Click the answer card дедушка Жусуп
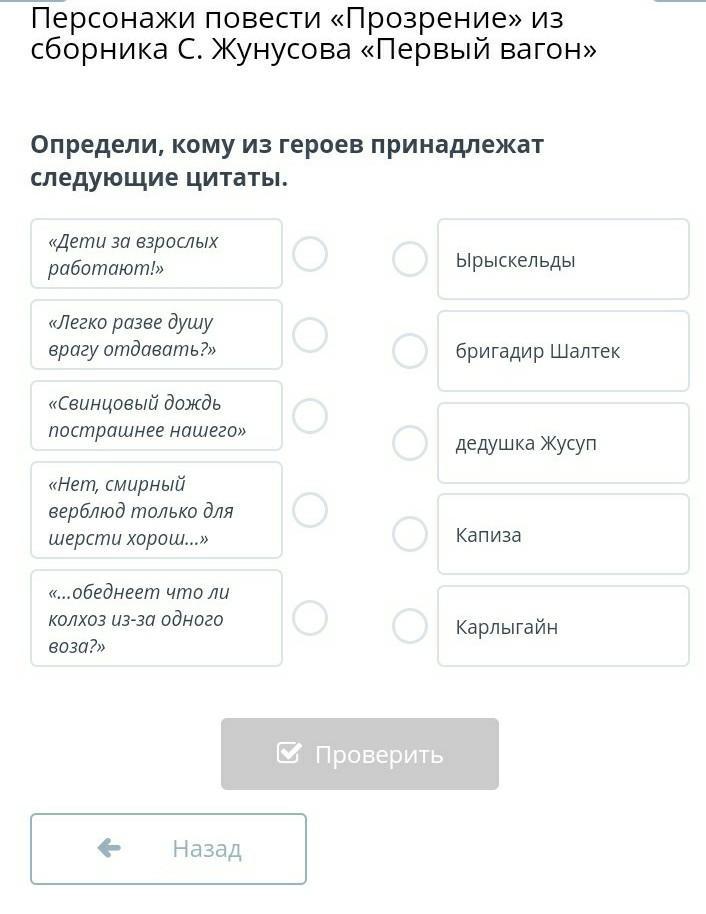Screen dimensions: 706x914 point(563,443)
